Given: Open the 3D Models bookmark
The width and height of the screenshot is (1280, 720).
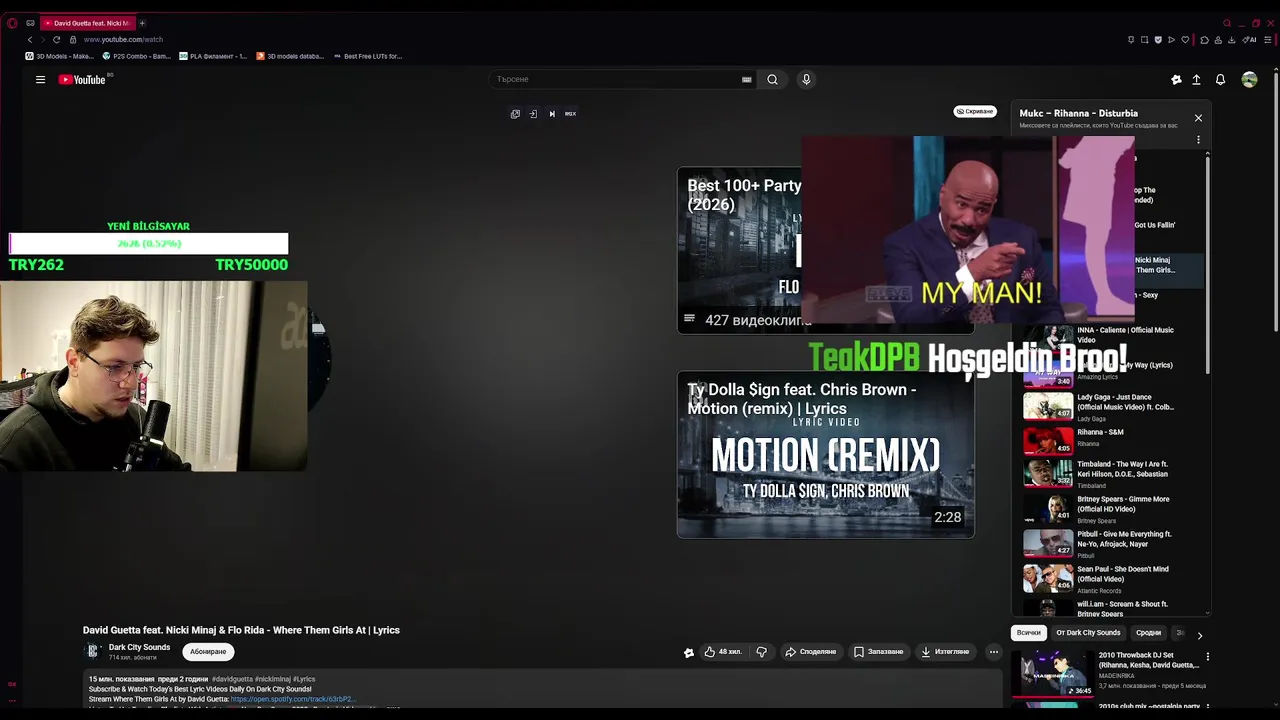Looking at the screenshot, I should tap(58, 56).
